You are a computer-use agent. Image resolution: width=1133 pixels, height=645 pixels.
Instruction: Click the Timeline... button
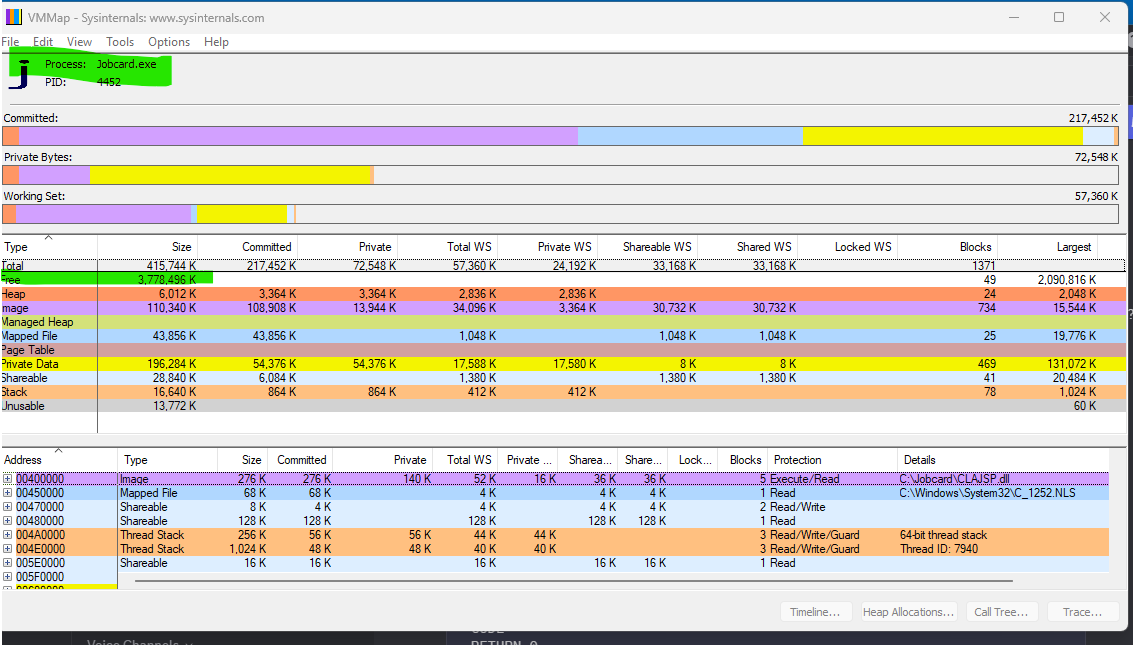coord(817,612)
